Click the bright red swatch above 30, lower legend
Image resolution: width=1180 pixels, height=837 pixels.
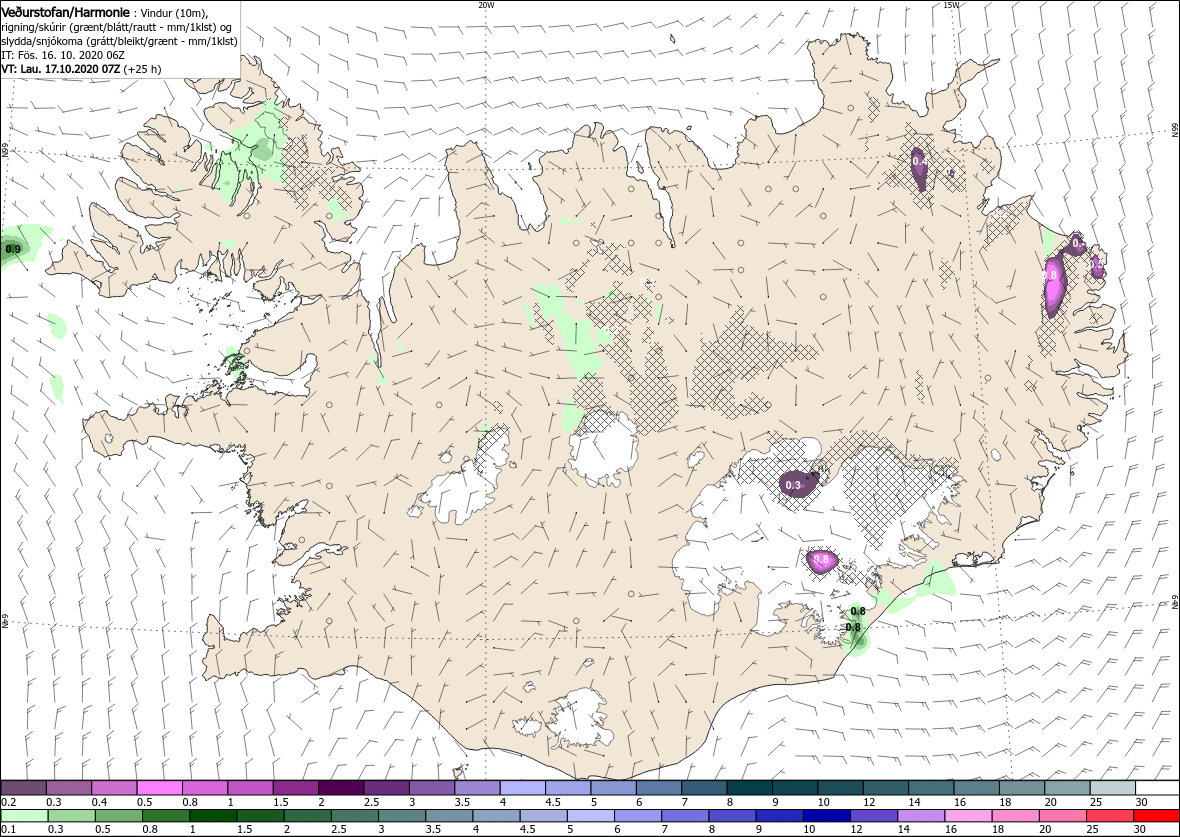(1157, 816)
